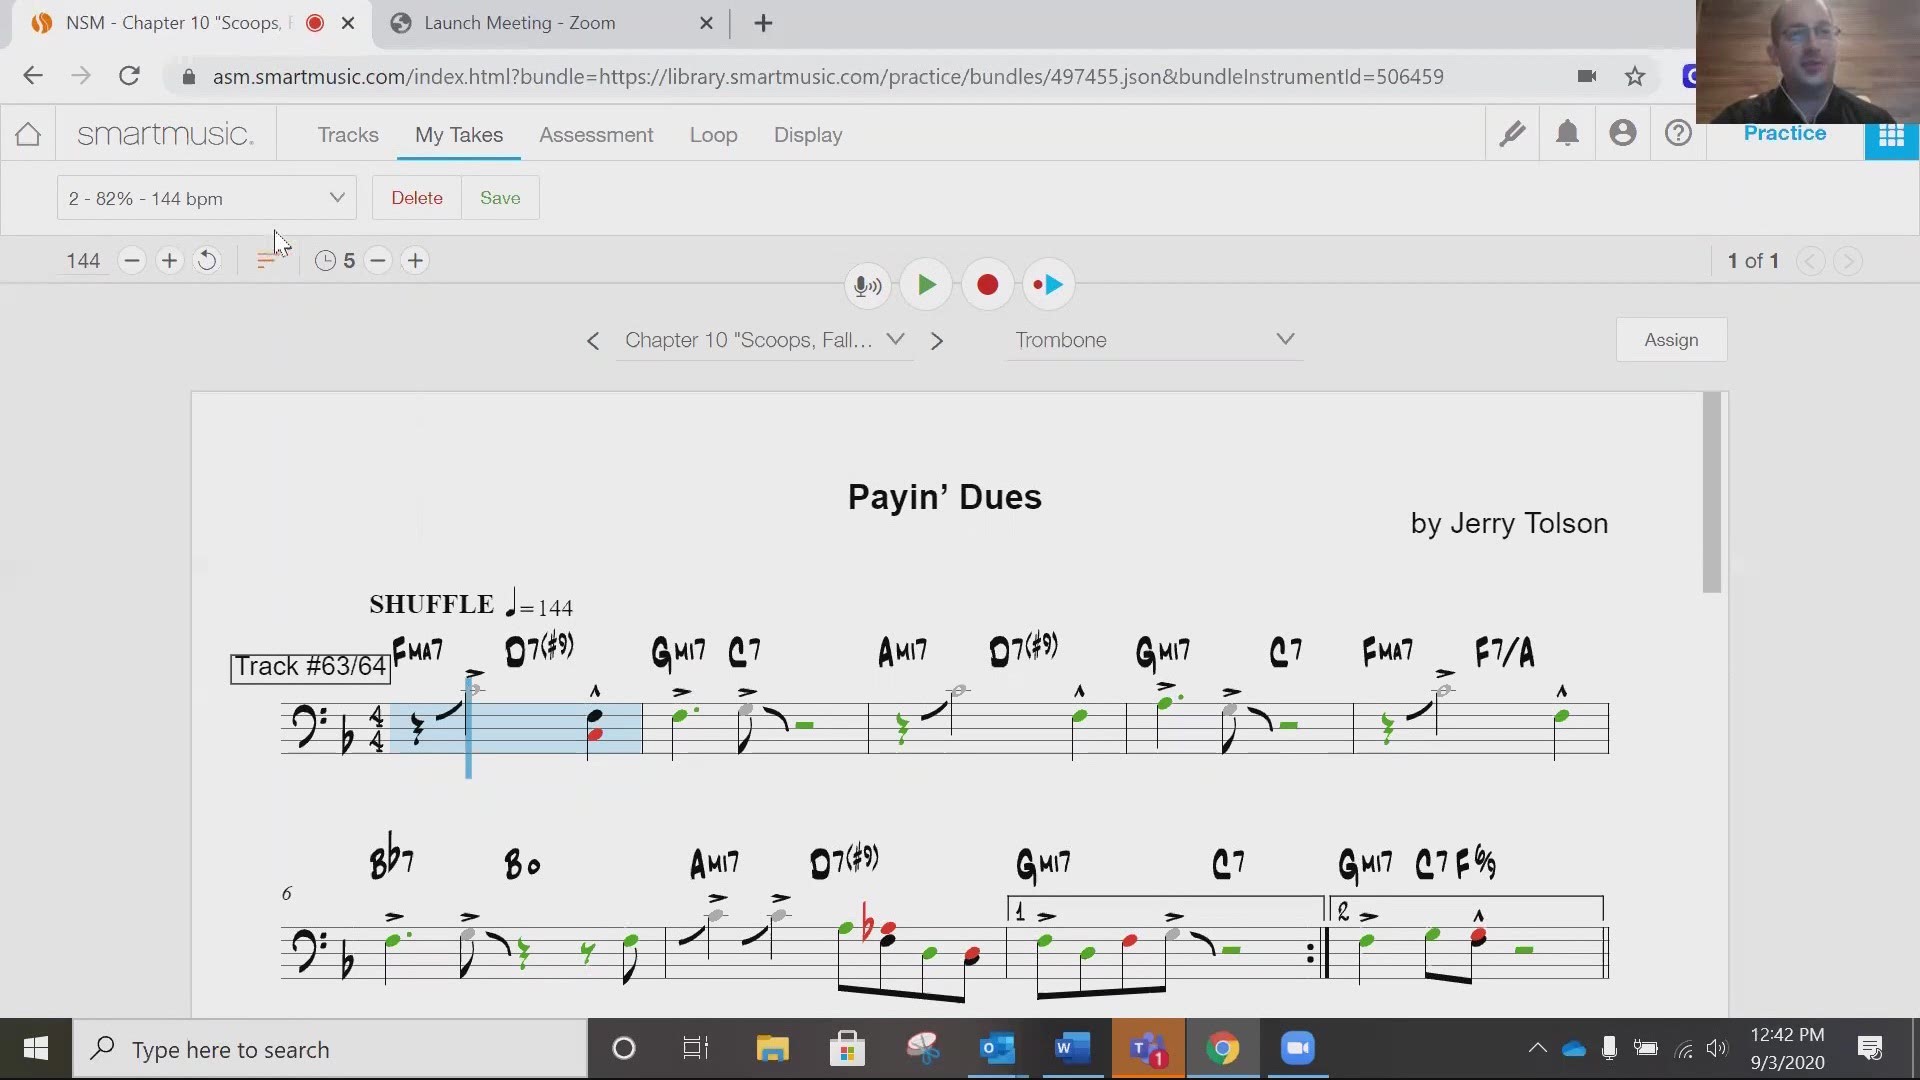This screenshot has height=1080, width=1920.
Task: Click the microphone icon to enable input
Action: [864, 284]
